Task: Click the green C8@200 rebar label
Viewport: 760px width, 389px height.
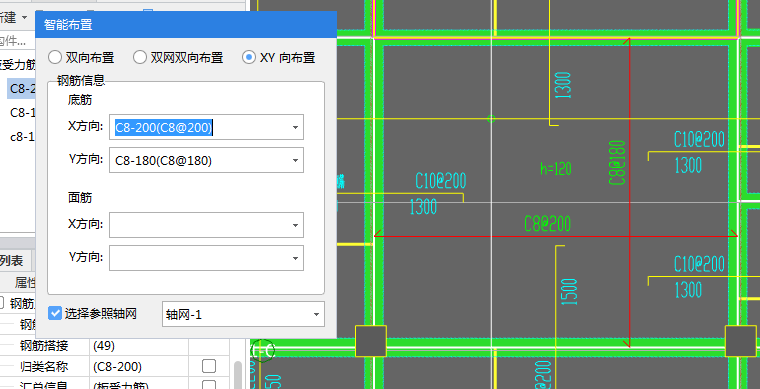Action: pos(547,224)
